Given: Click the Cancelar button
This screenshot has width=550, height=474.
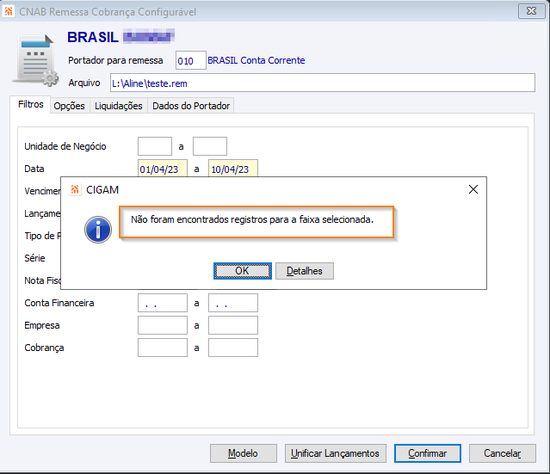Looking at the screenshot, I should tap(502, 453).
